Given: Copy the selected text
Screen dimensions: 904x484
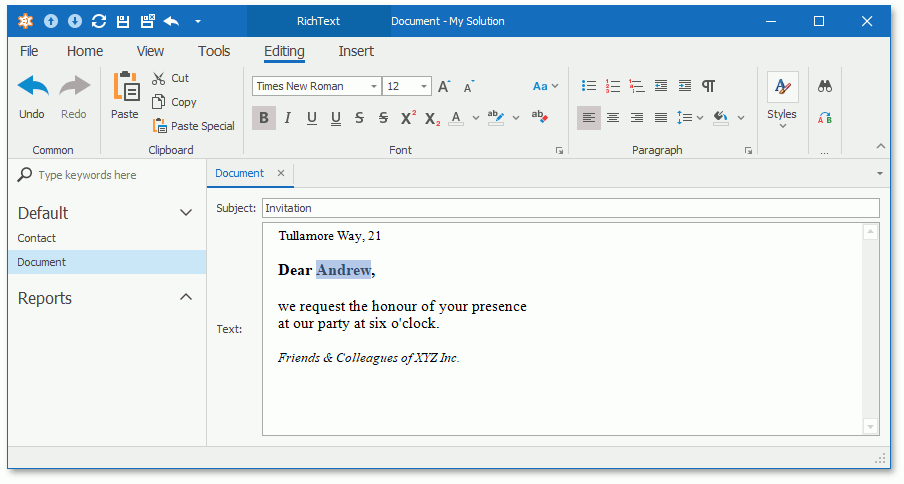Looking at the screenshot, I should 174,102.
